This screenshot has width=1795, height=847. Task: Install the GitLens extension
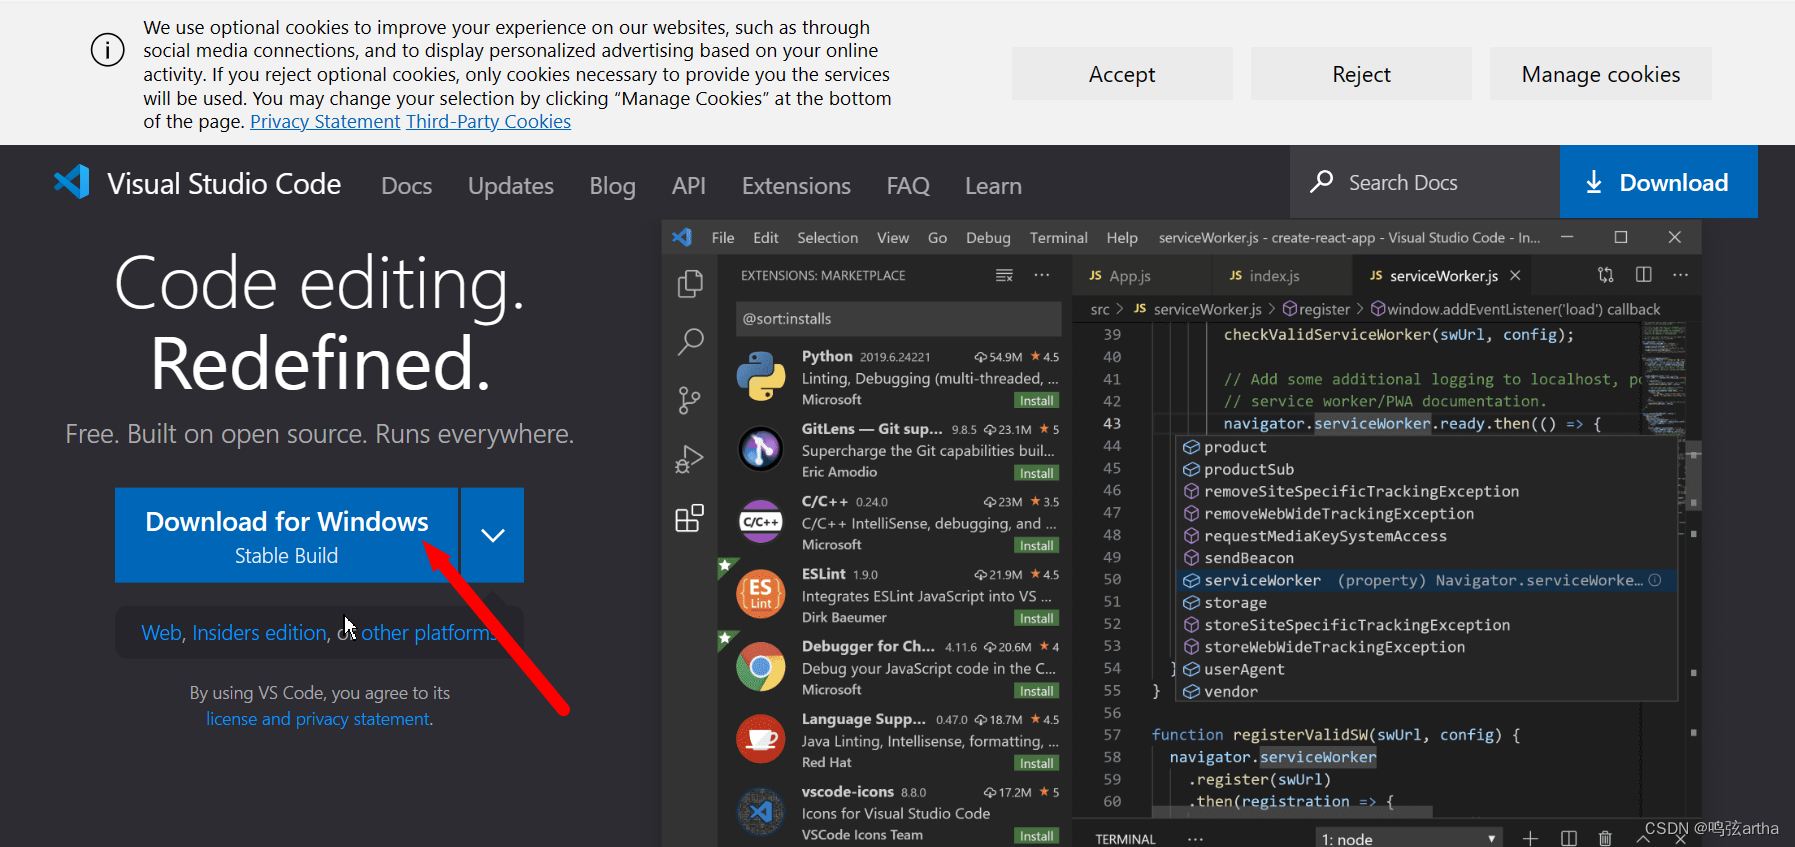[1036, 473]
